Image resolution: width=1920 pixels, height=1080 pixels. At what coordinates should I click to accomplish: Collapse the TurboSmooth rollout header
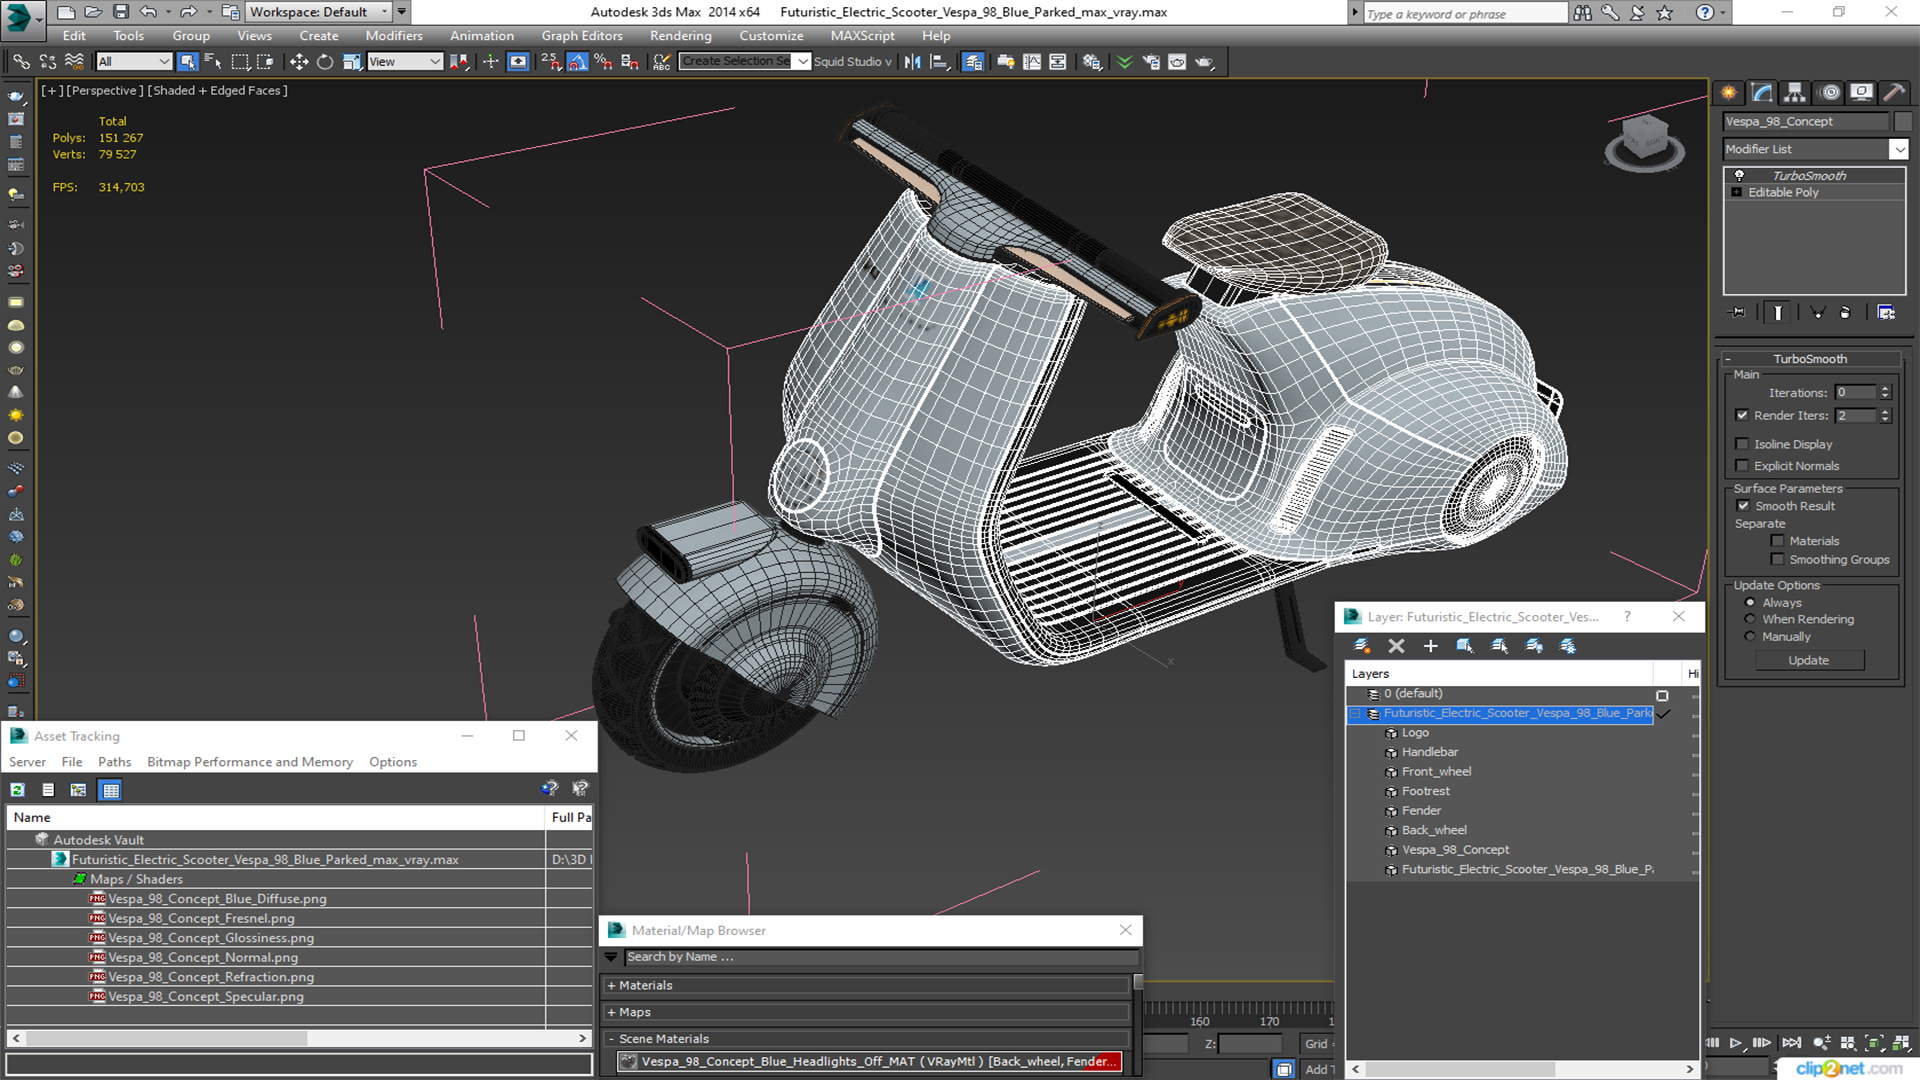[1809, 358]
